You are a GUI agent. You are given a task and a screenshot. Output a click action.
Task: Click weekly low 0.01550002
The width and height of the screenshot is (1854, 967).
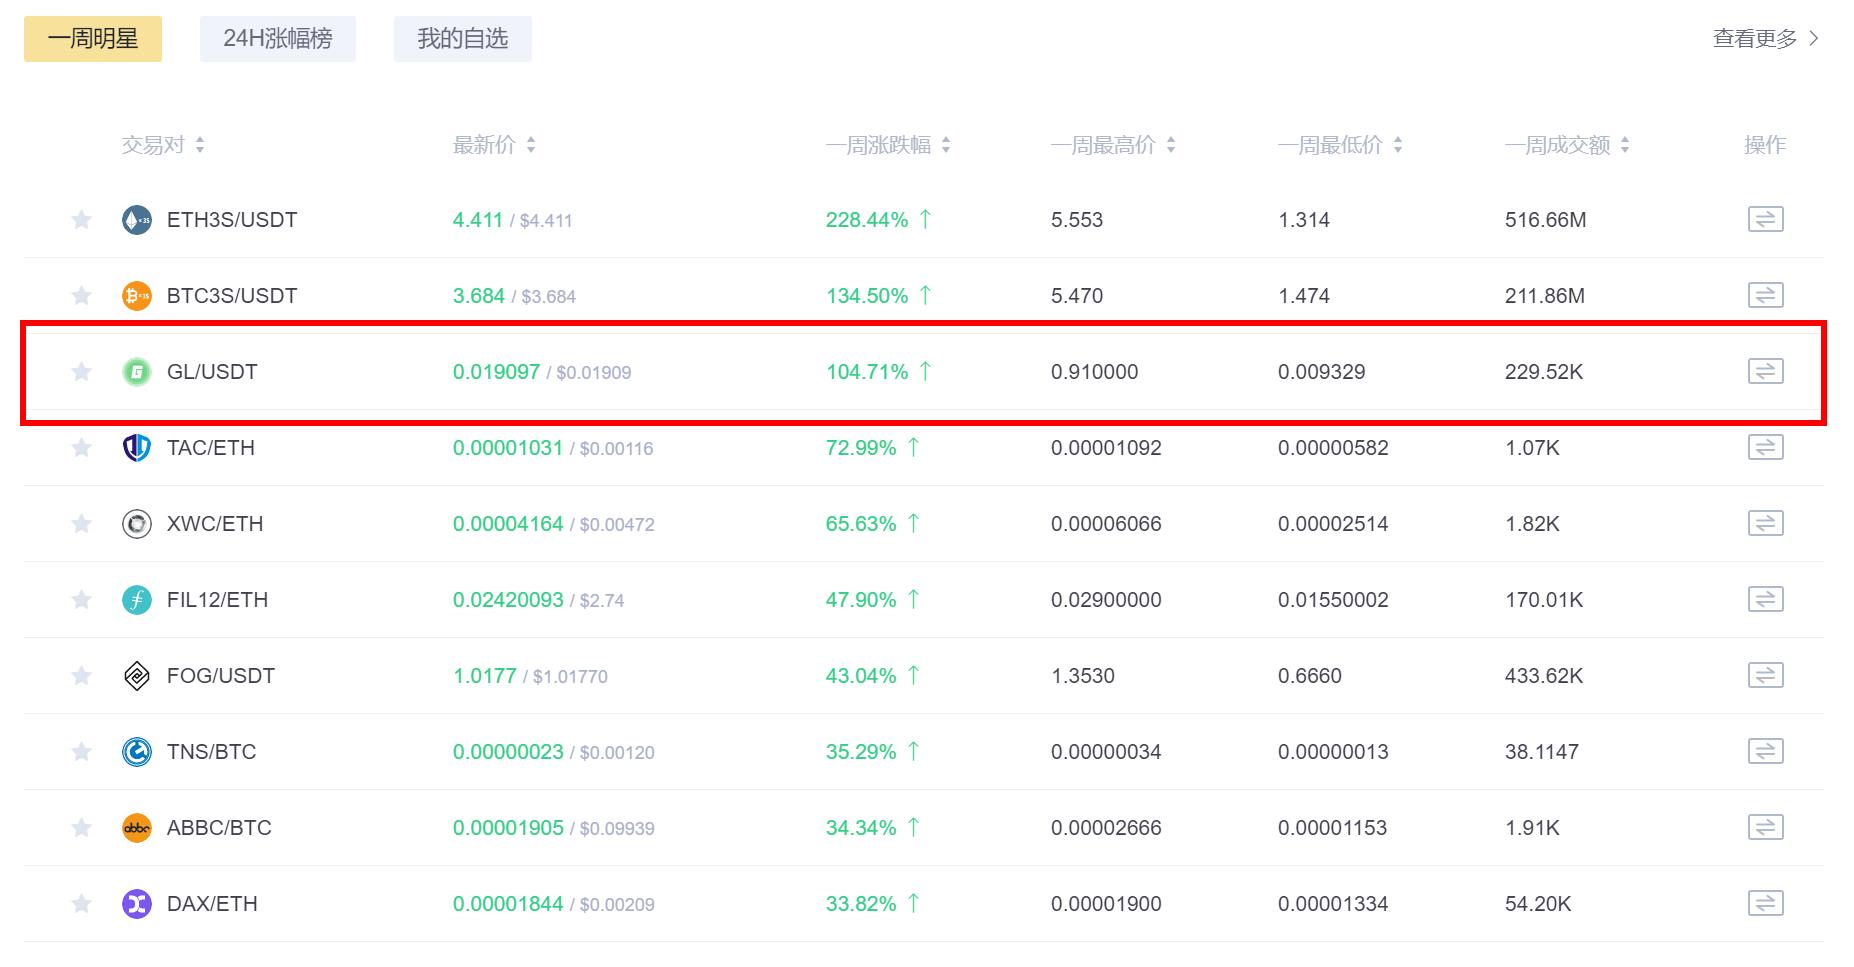(x=1333, y=600)
